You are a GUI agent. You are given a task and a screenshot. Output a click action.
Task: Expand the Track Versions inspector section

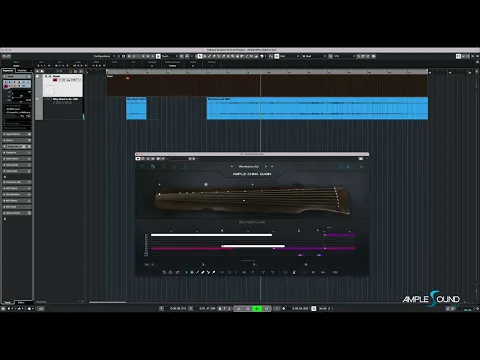pos(17,134)
